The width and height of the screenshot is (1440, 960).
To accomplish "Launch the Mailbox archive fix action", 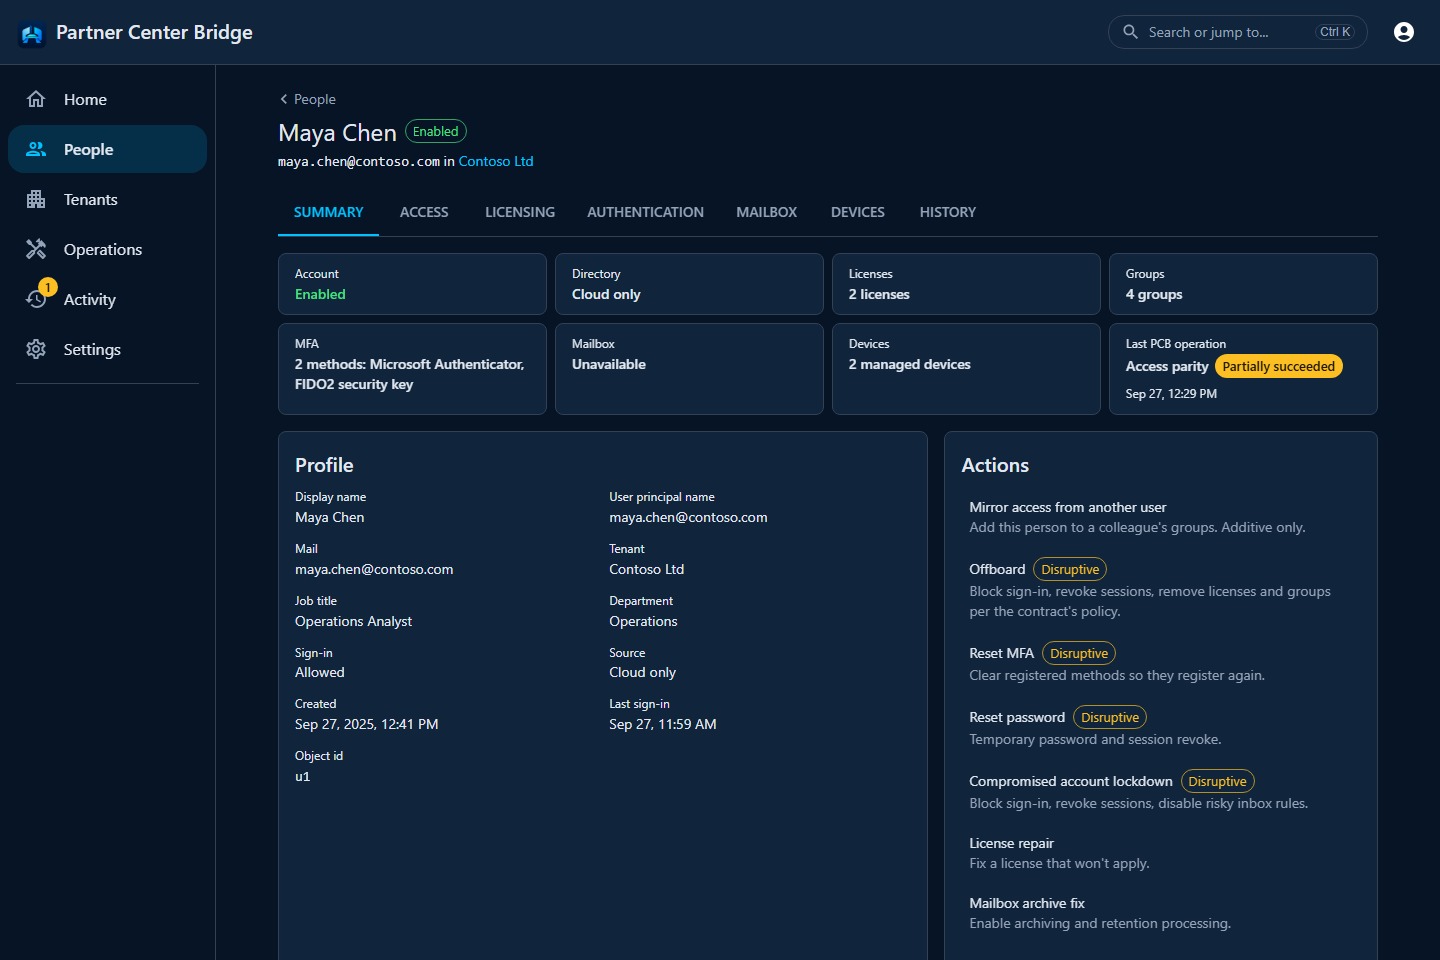I will point(1161,913).
